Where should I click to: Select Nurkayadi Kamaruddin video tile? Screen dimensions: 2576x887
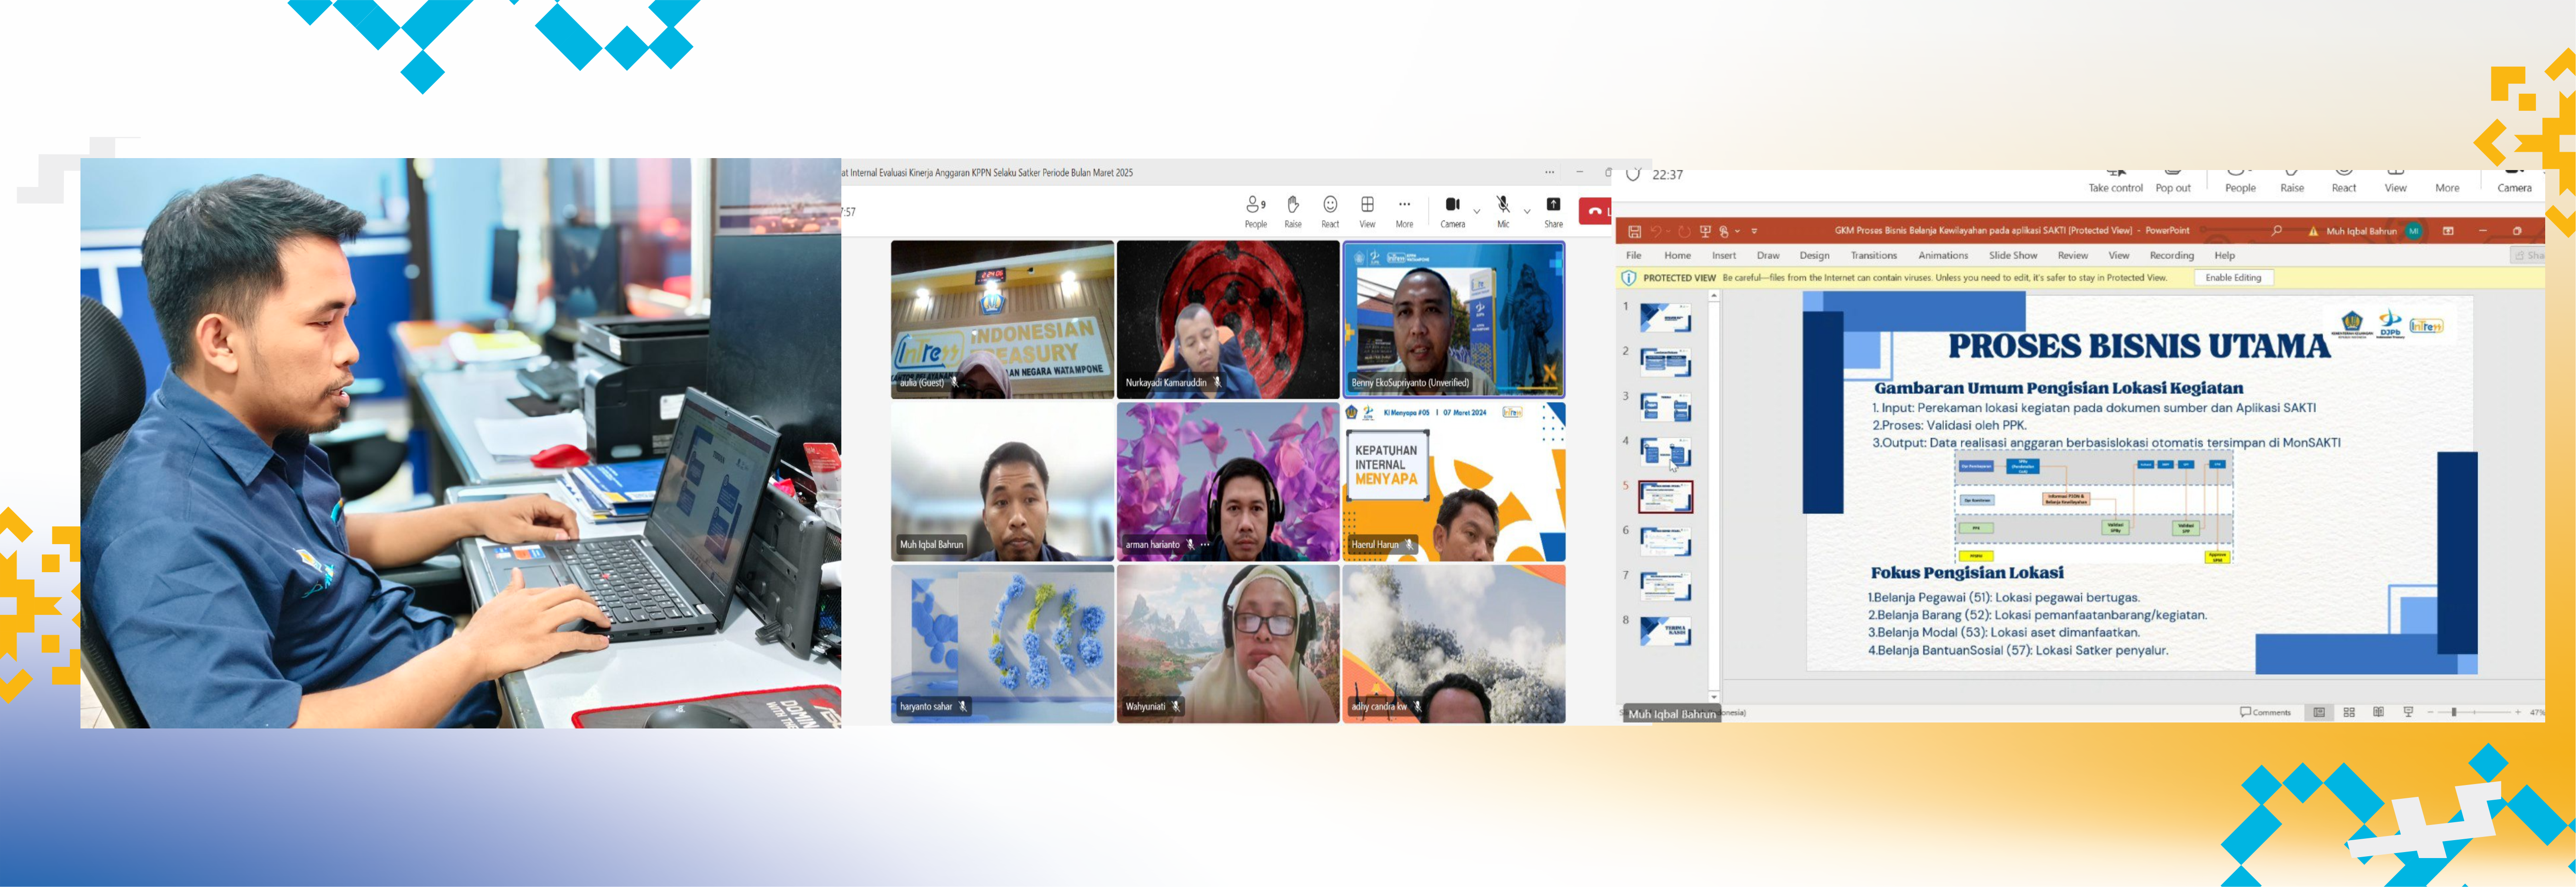pyautogui.click(x=1228, y=319)
